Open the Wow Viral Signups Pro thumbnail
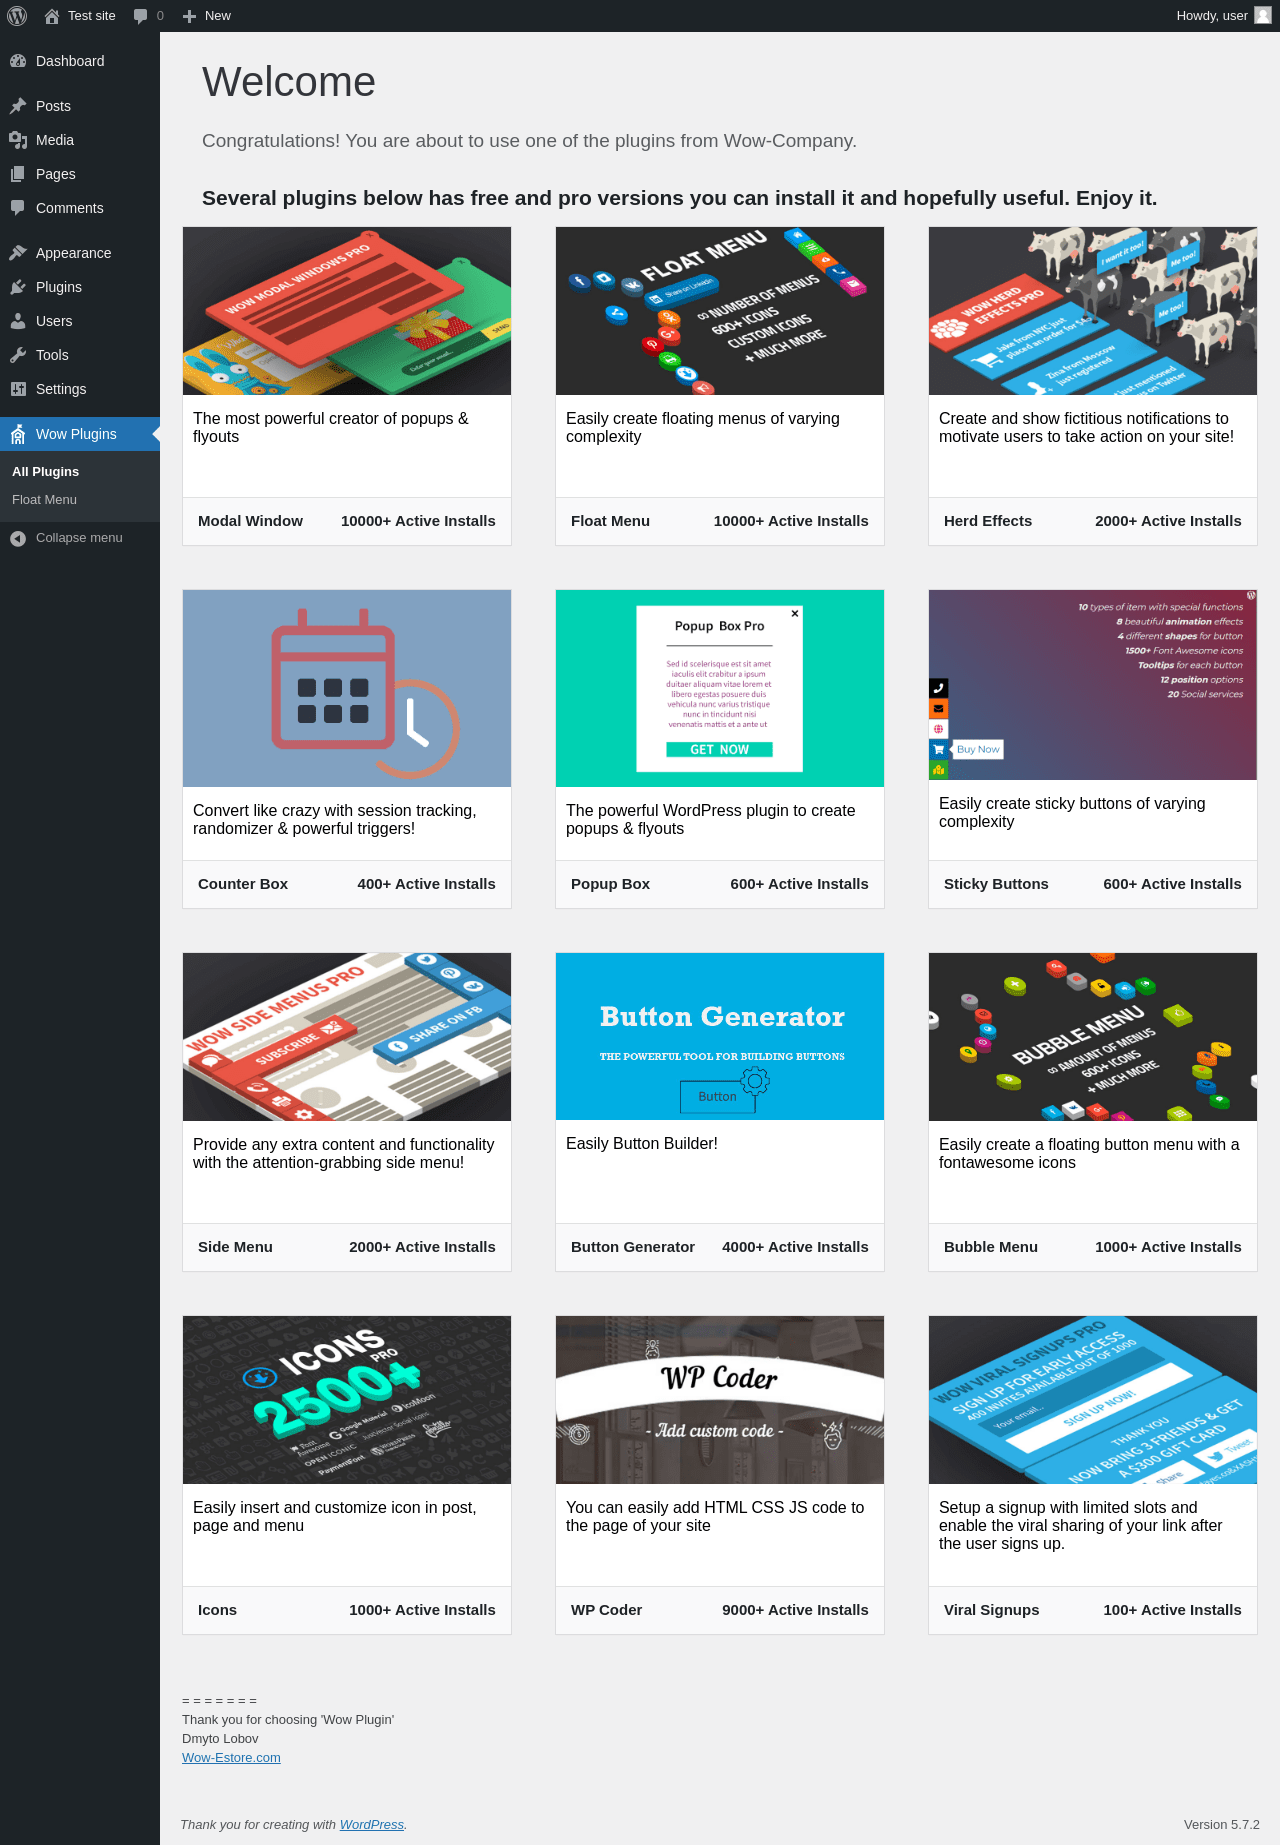1280x1845 pixels. 1093,1400
